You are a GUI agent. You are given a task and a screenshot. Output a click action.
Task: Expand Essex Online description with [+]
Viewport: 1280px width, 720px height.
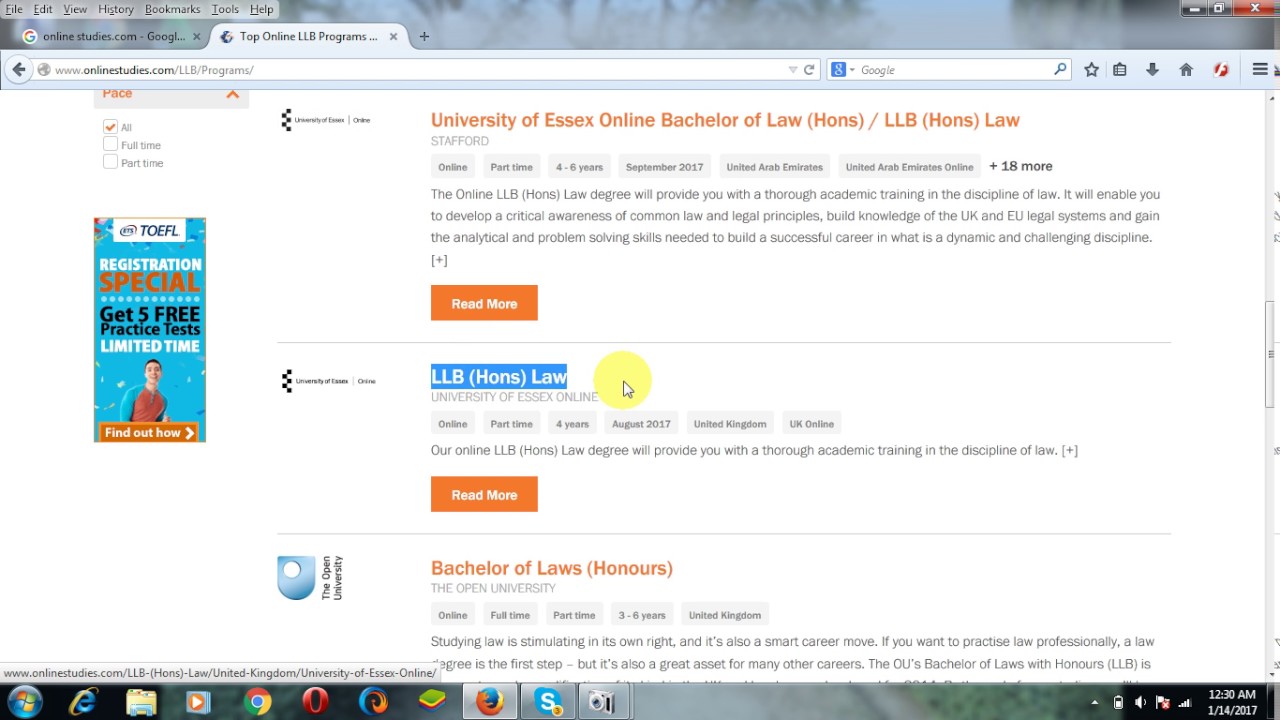click(x=439, y=260)
